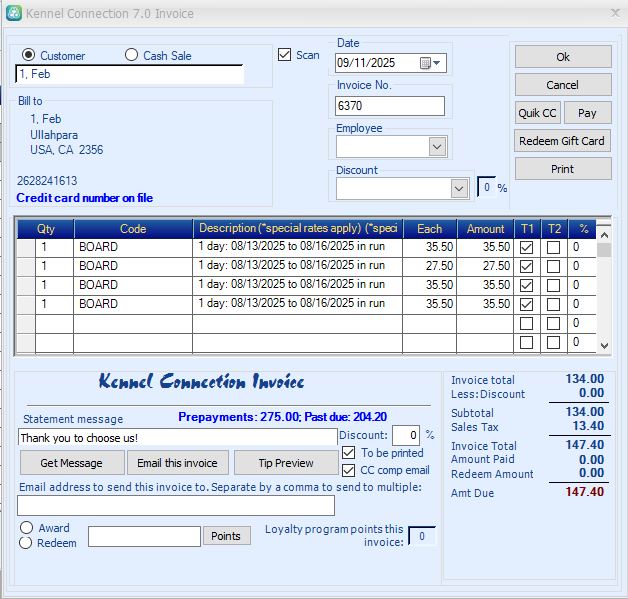The height and width of the screenshot is (599, 628).
Task: Disable the CC comp email checkbox
Action: pyautogui.click(x=348, y=470)
